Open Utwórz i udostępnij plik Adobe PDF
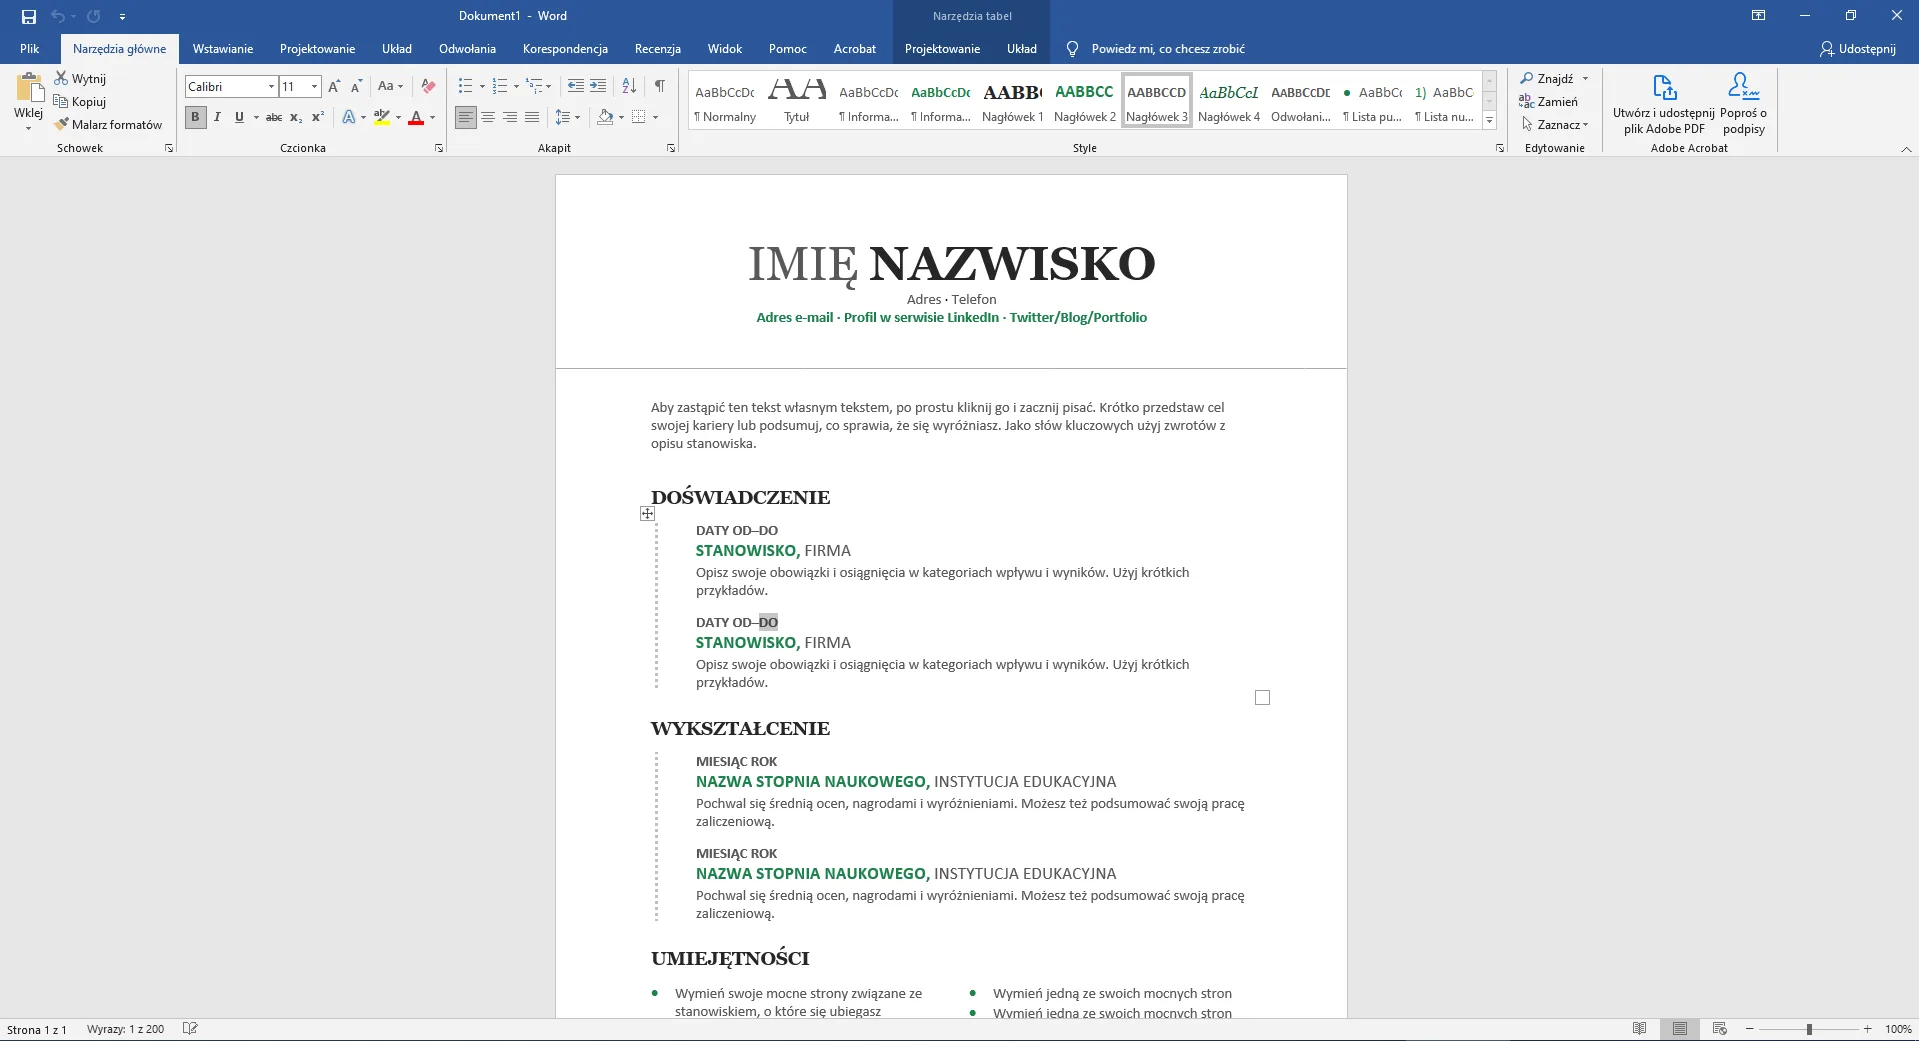 1664,103
